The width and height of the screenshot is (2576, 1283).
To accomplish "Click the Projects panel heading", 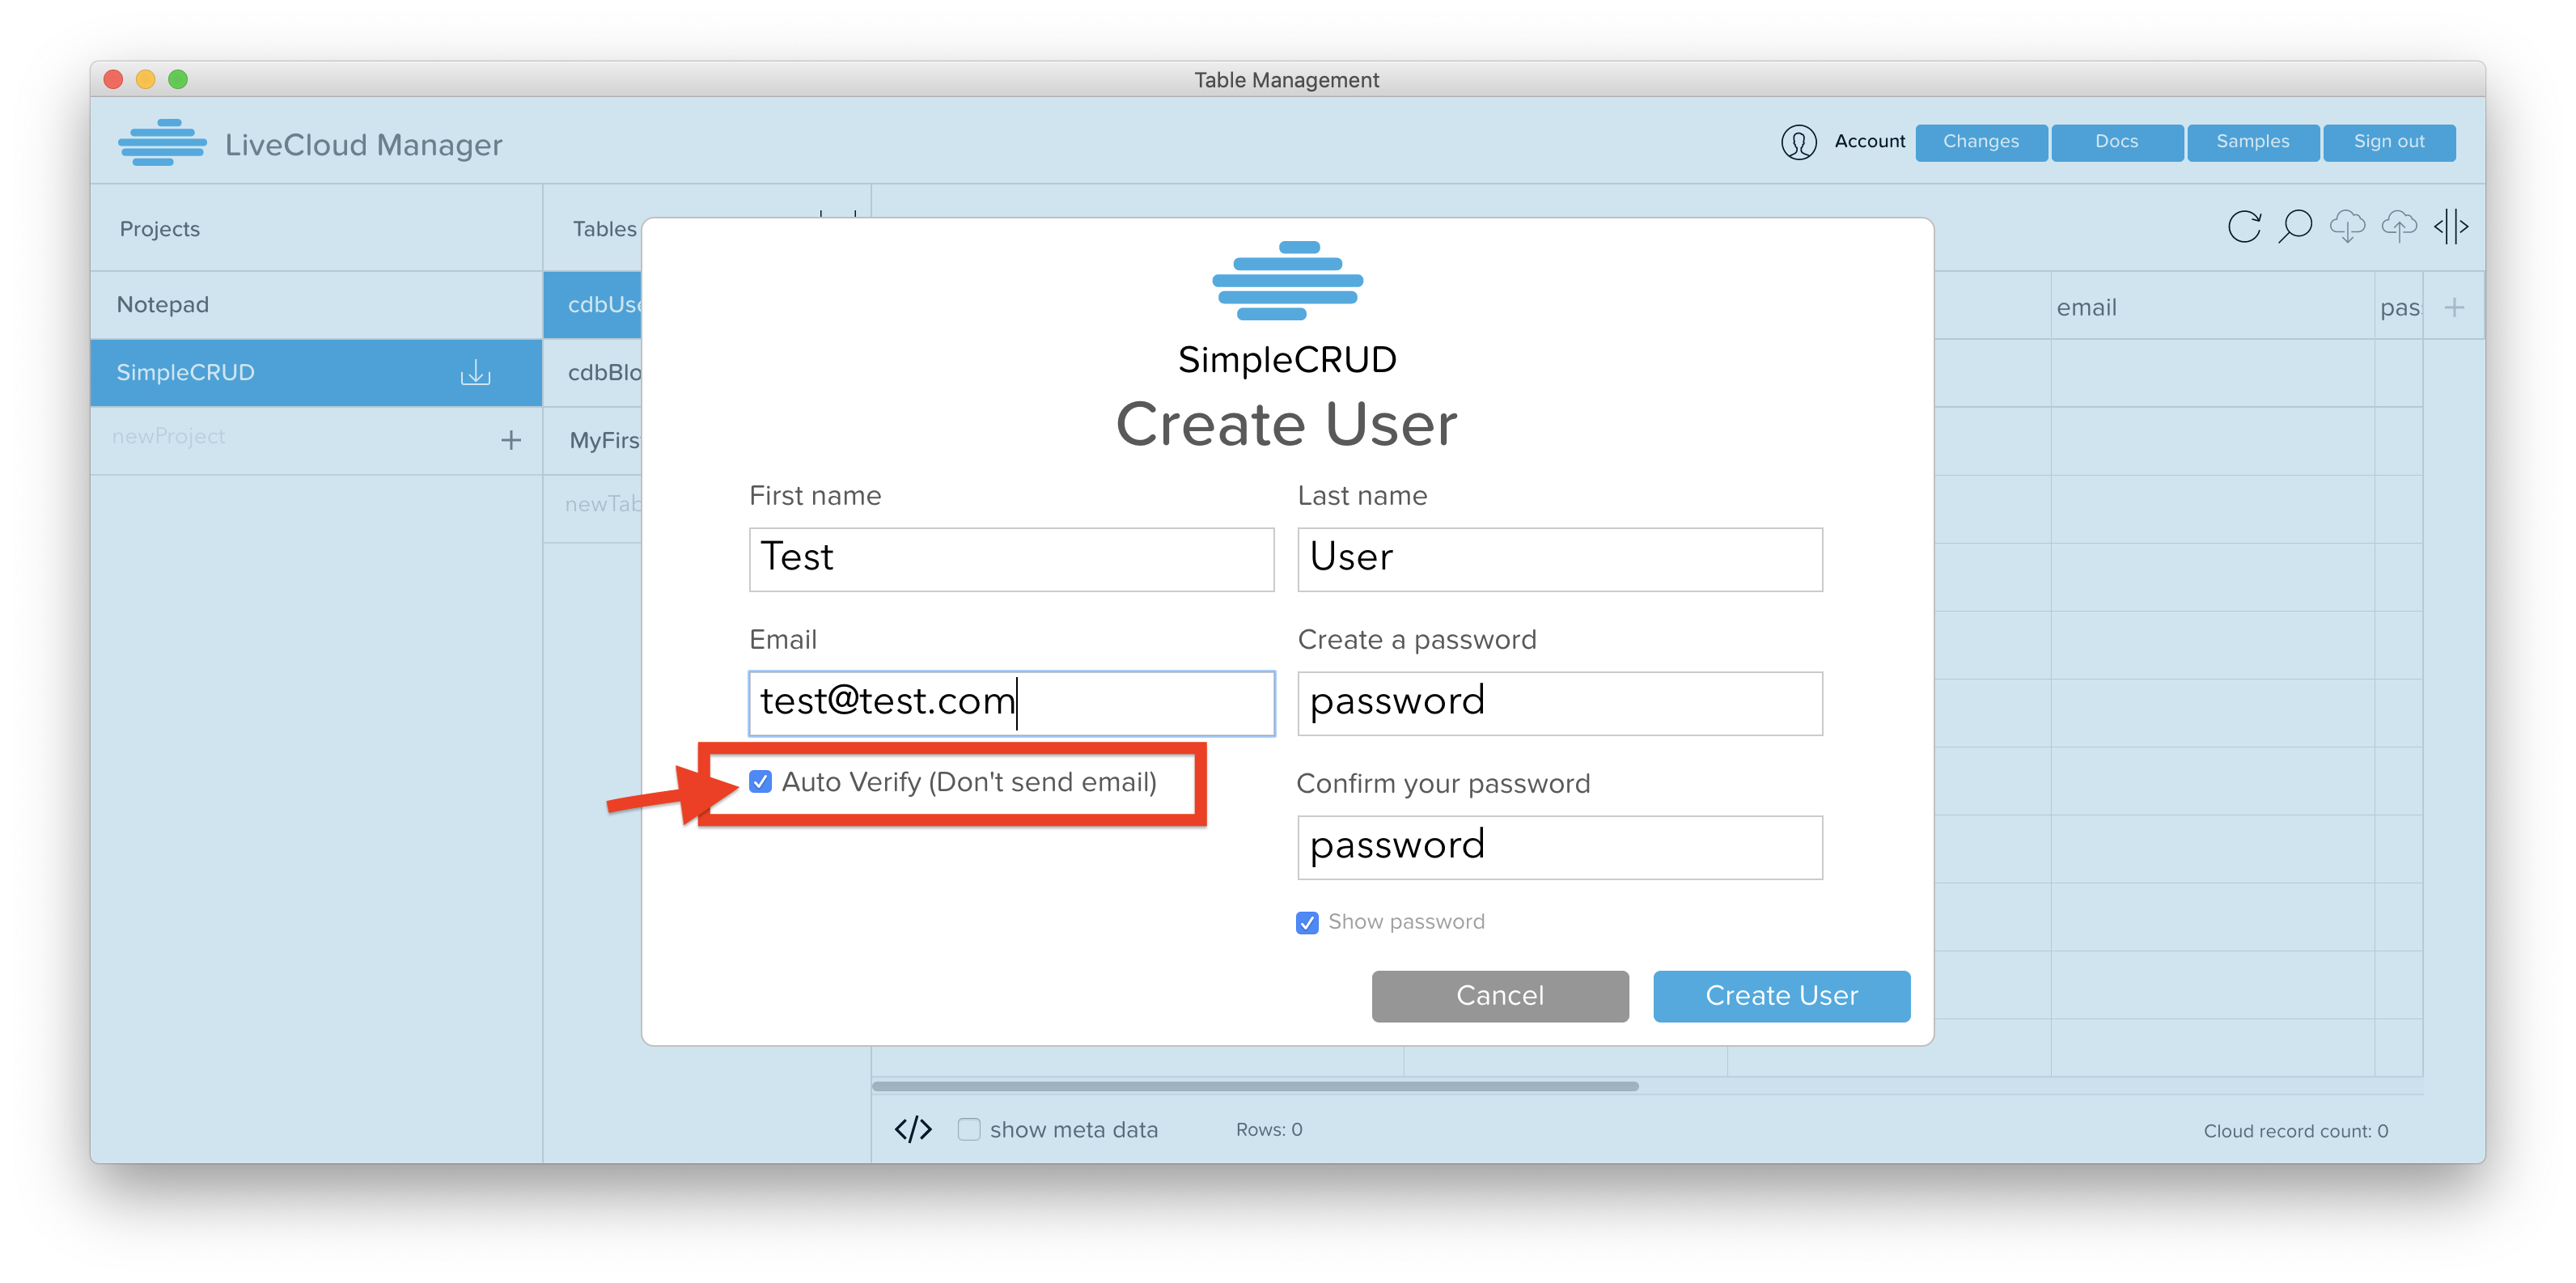I will 160,229.
